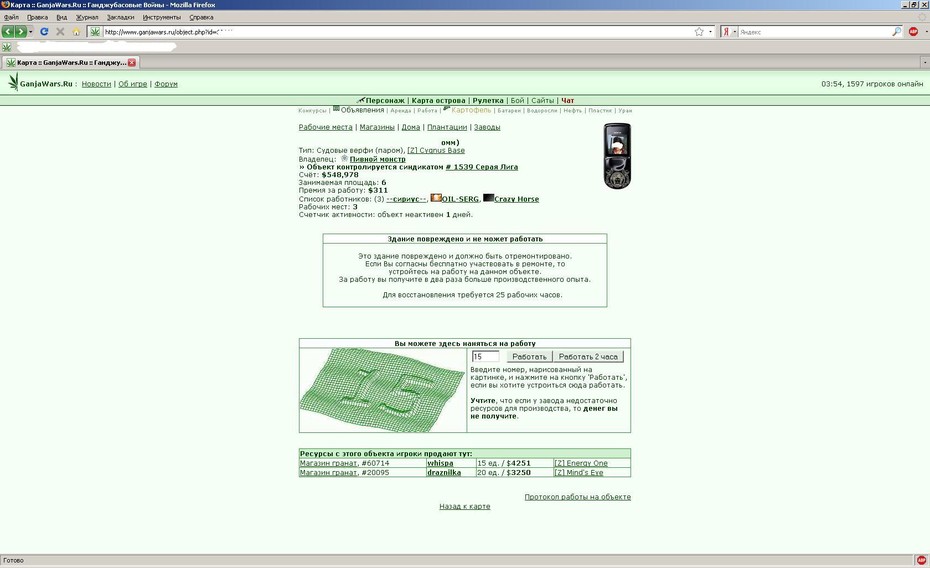Open the Правка menu
Screen dimensions: 930x568
(37, 17)
